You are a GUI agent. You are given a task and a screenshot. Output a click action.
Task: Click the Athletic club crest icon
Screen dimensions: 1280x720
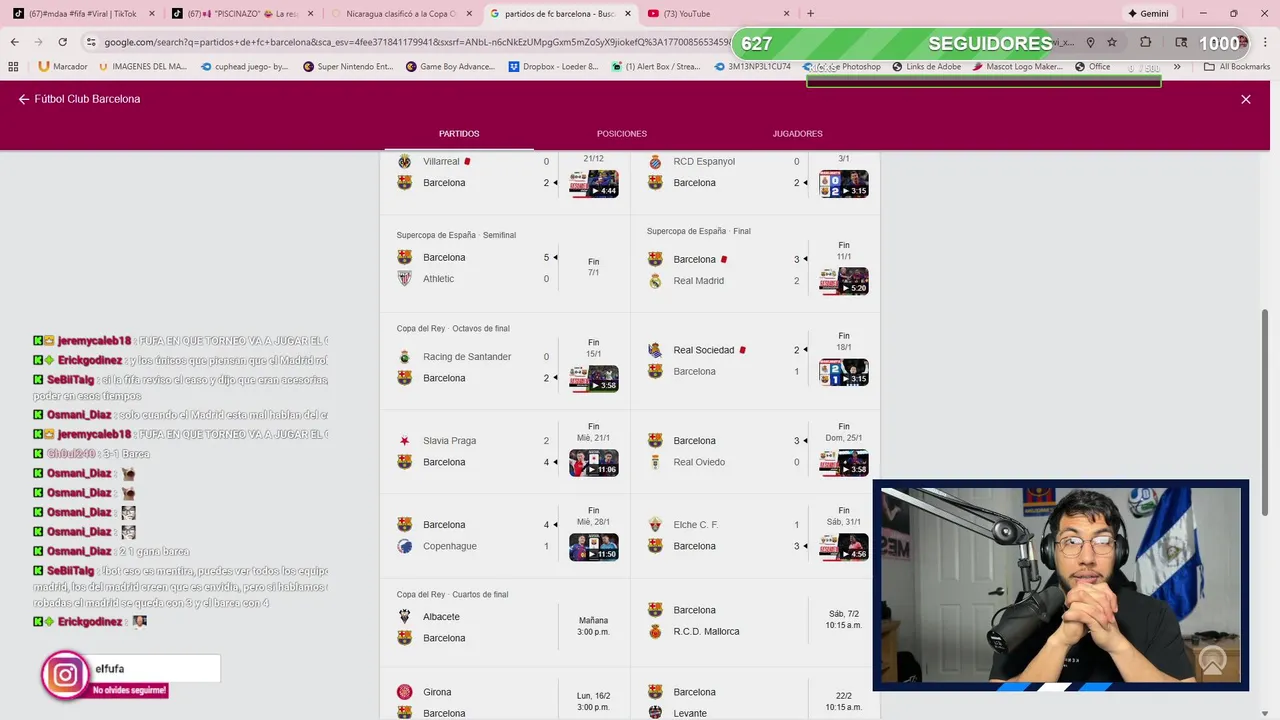(405, 279)
